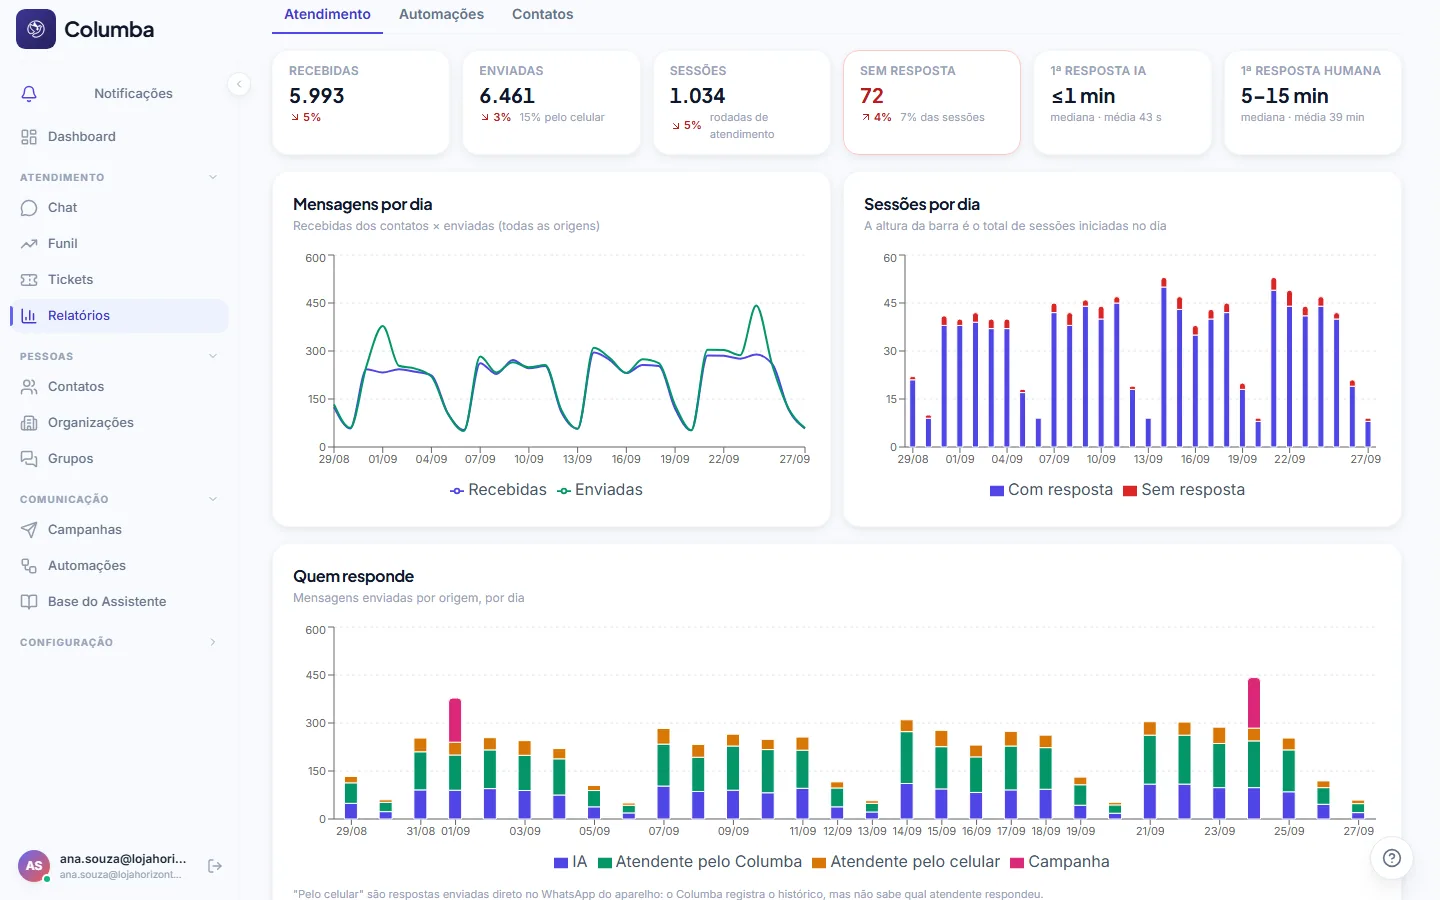
Task: Toggle the Com resposta legend item
Action: click(1051, 490)
